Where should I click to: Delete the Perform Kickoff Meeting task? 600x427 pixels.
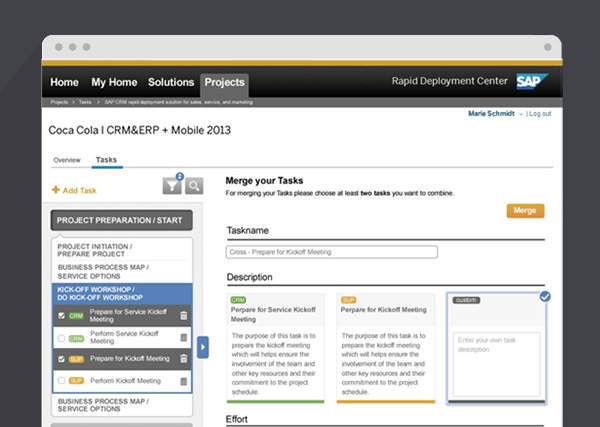point(184,381)
